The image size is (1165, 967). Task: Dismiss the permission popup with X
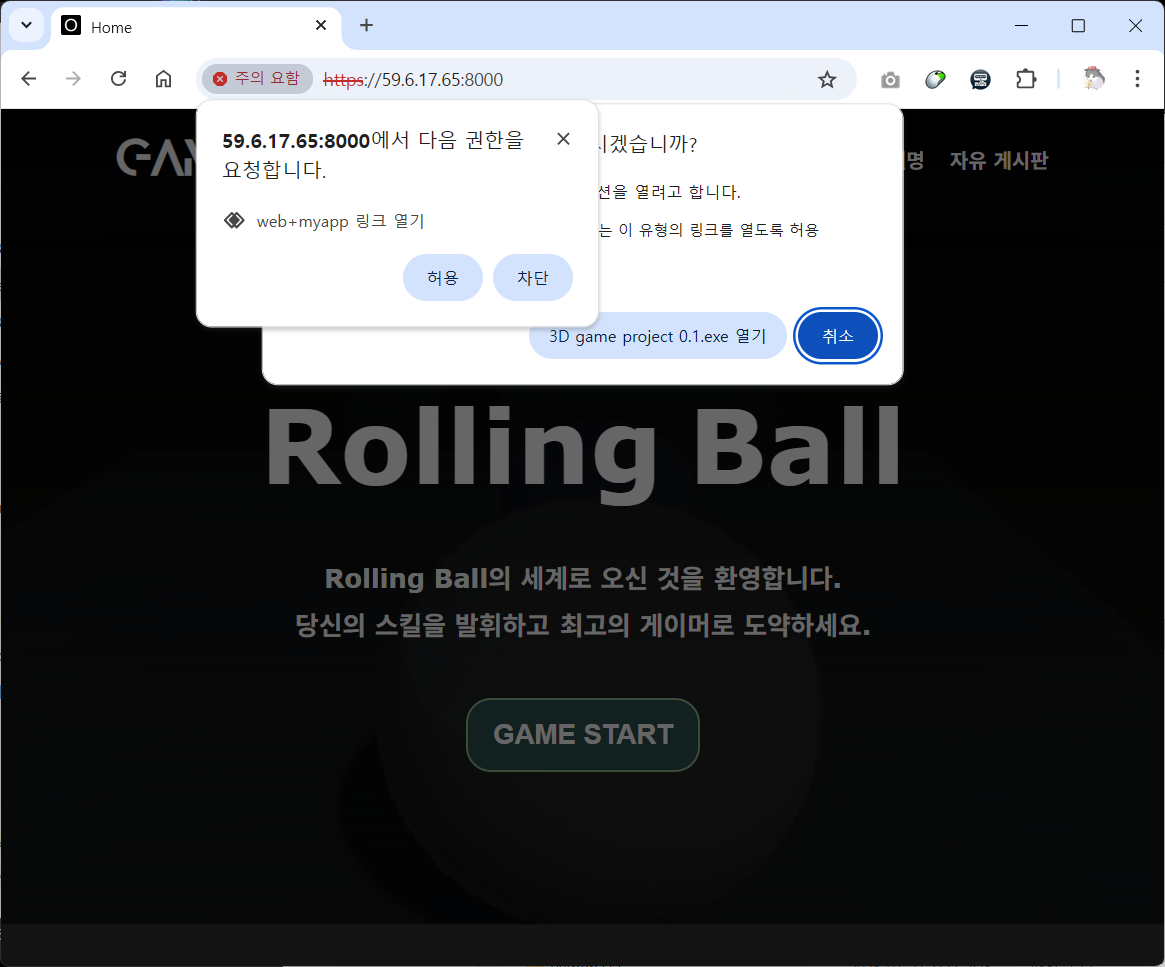click(x=563, y=139)
